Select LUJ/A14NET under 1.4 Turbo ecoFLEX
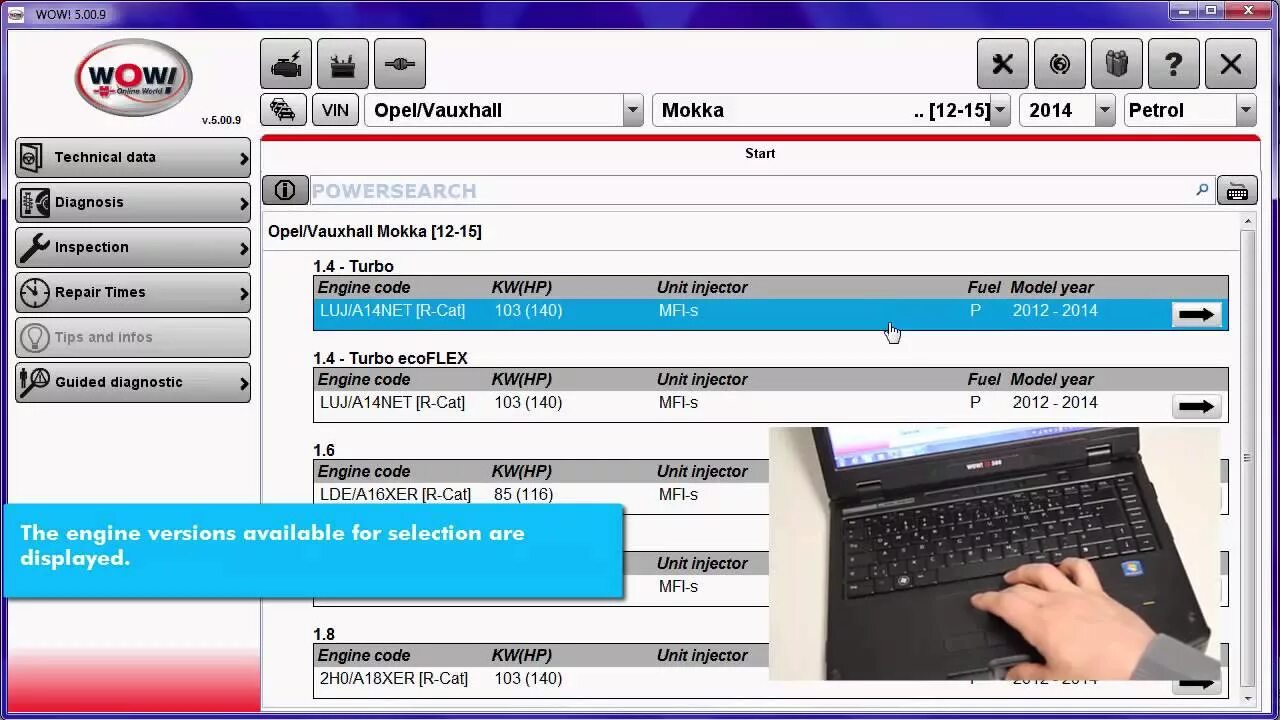Image resolution: width=1280 pixels, height=720 pixels. (x=770, y=405)
